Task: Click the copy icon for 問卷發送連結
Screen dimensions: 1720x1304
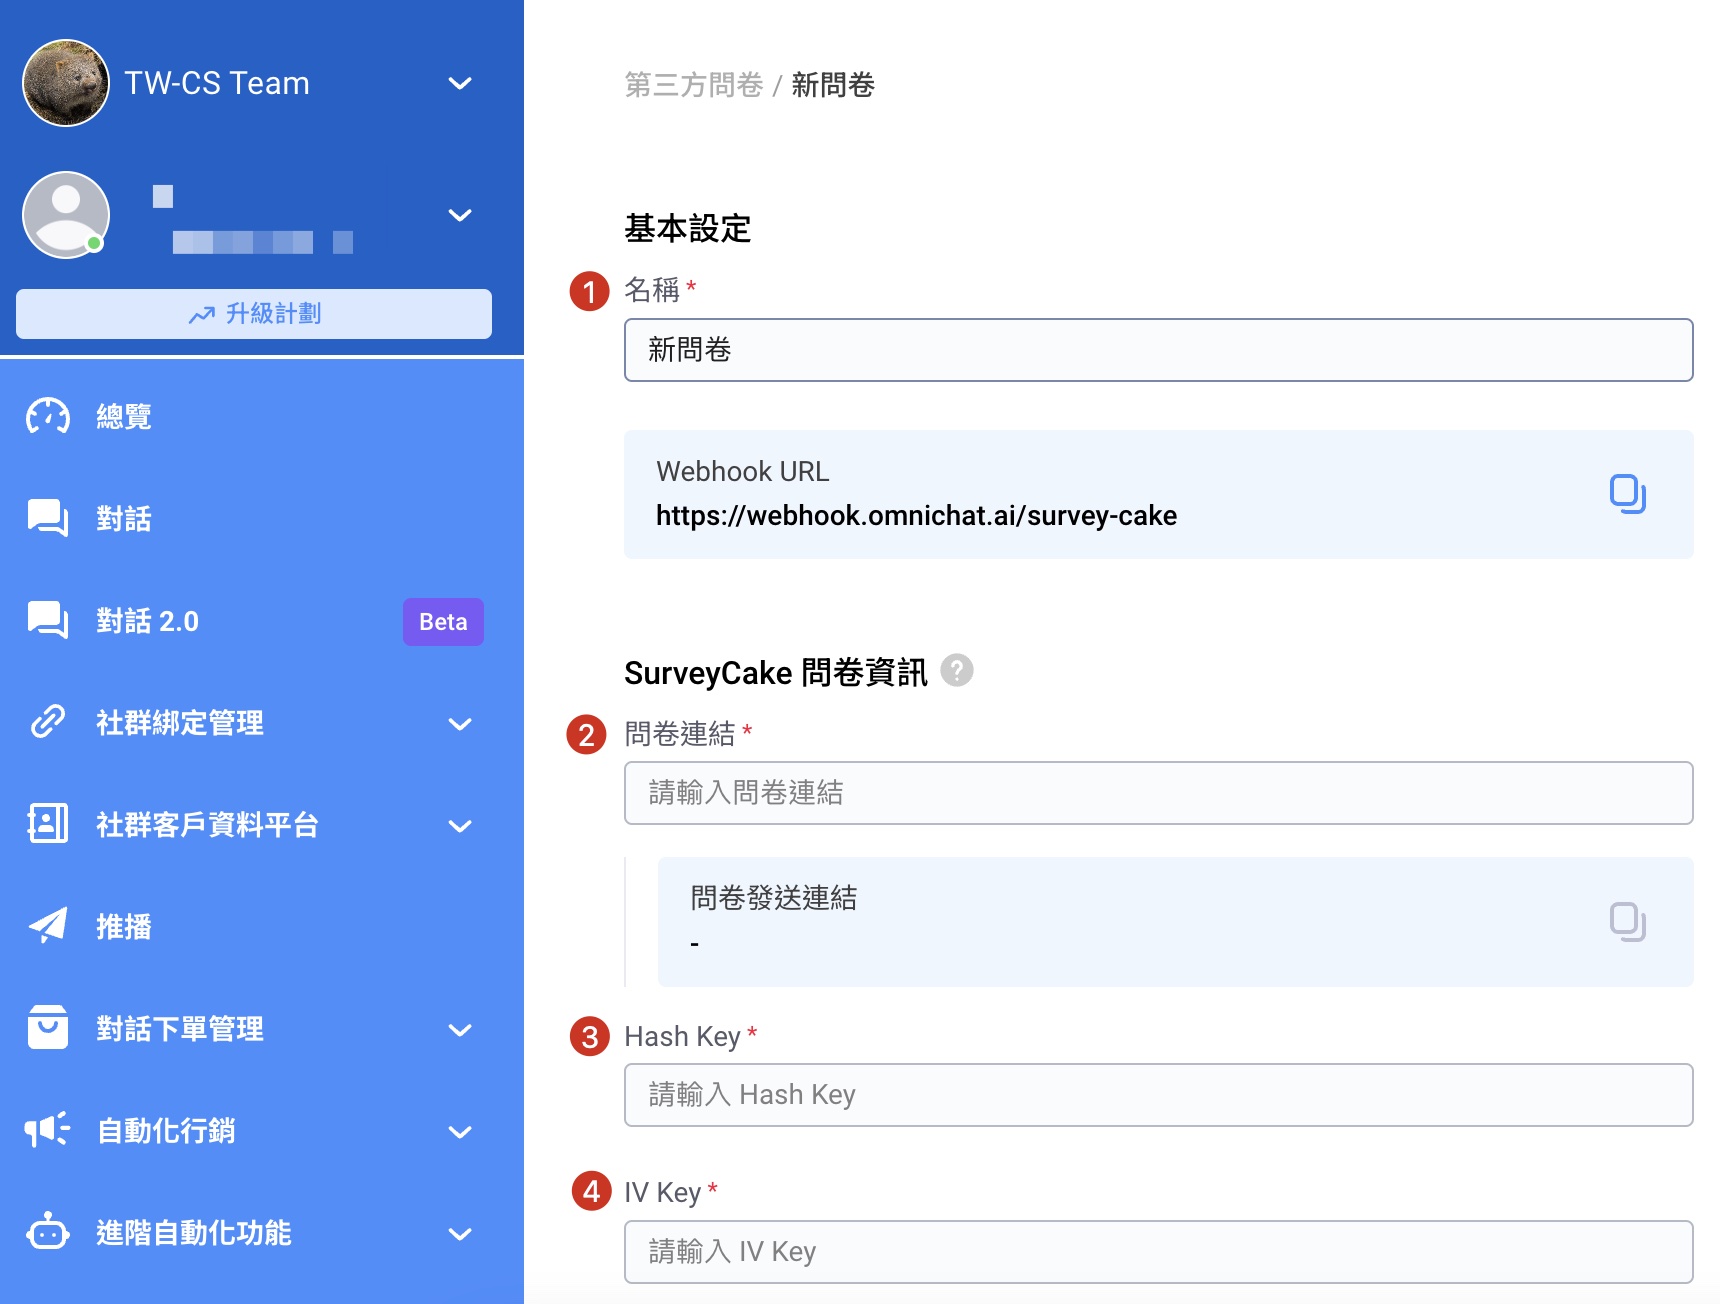Action: (x=1627, y=921)
